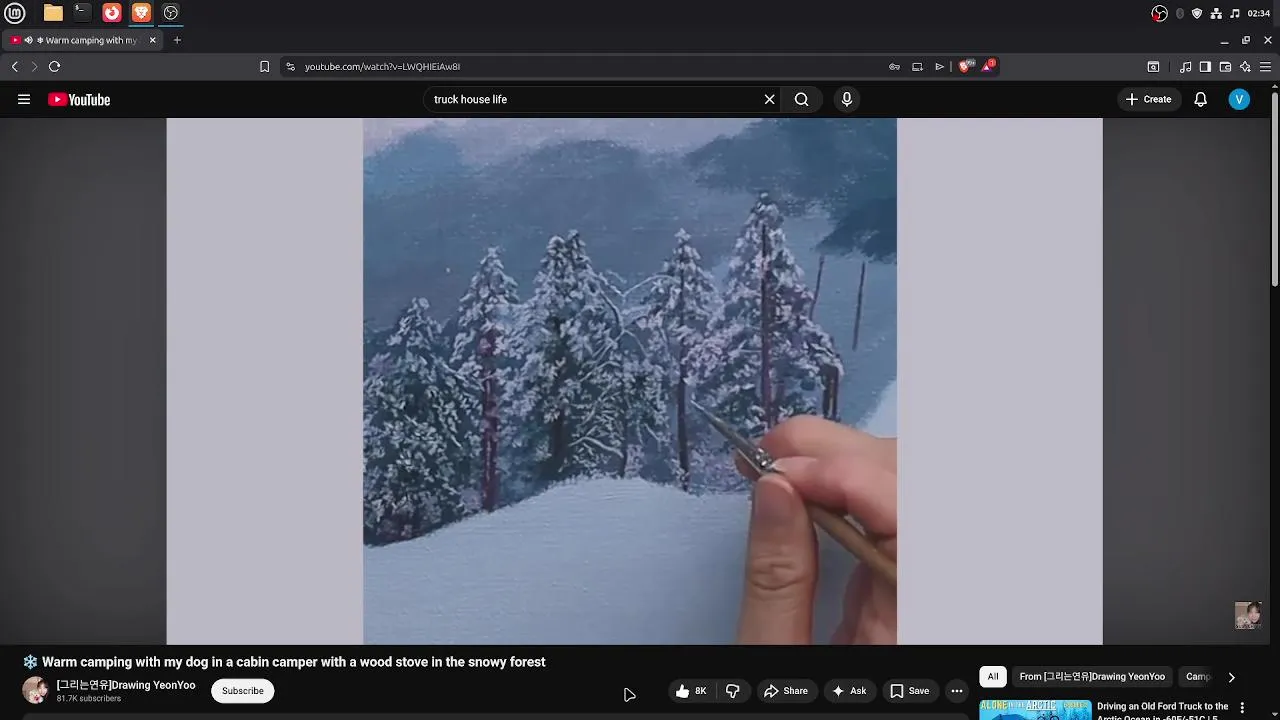Subscribe to Drawing YeonYoo
Viewport: 1280px width, 720px height.
(x=243, y=691)
